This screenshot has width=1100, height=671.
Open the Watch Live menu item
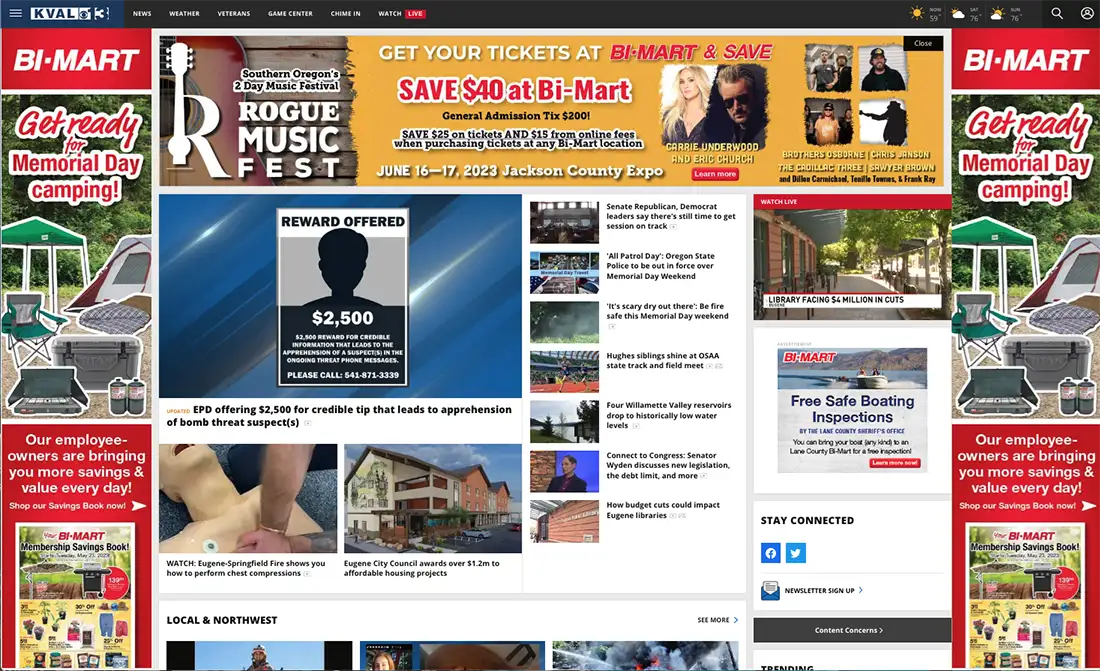pyautogui.click(x=401, y=13)
